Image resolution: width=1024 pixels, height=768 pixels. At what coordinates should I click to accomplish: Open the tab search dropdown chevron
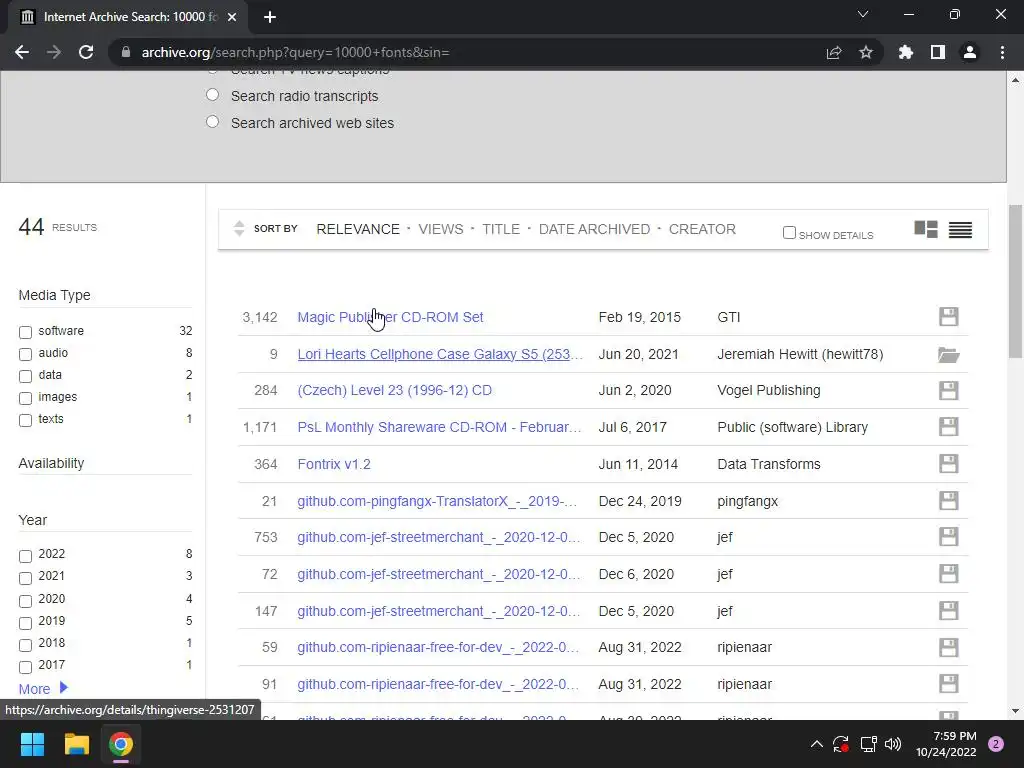[863, 14]
